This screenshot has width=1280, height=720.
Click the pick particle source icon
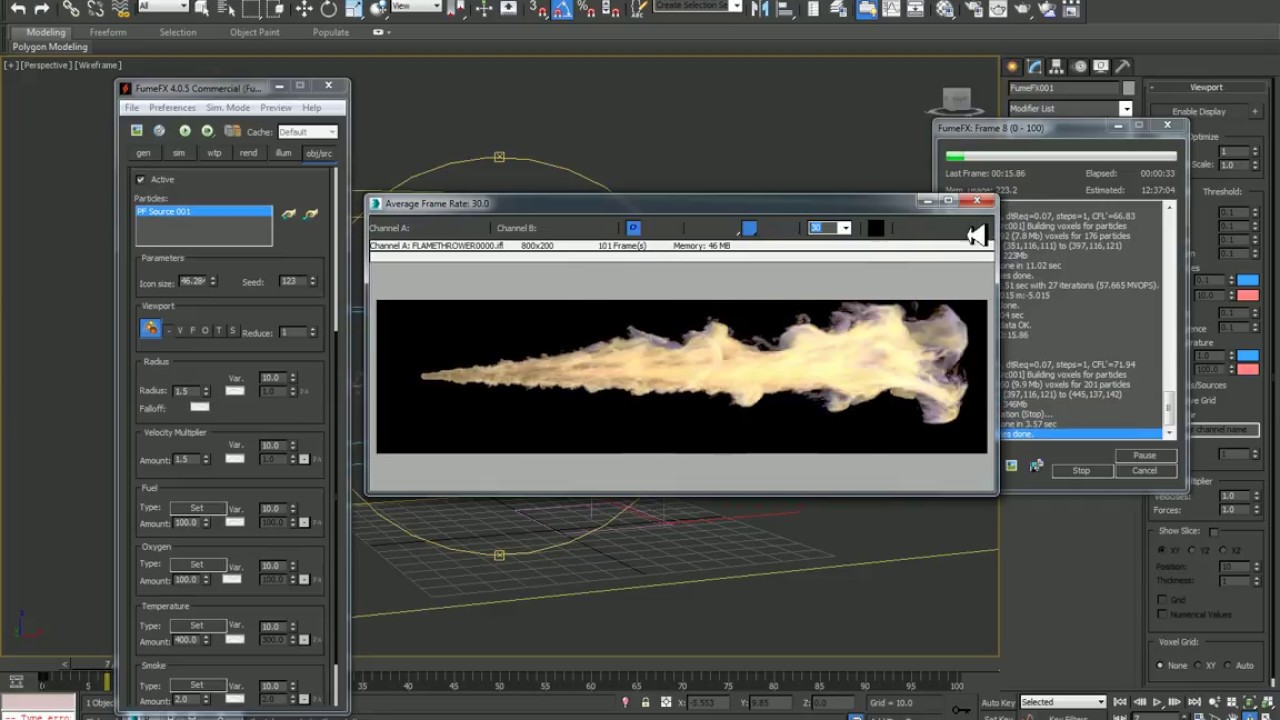tap(289, 213)
